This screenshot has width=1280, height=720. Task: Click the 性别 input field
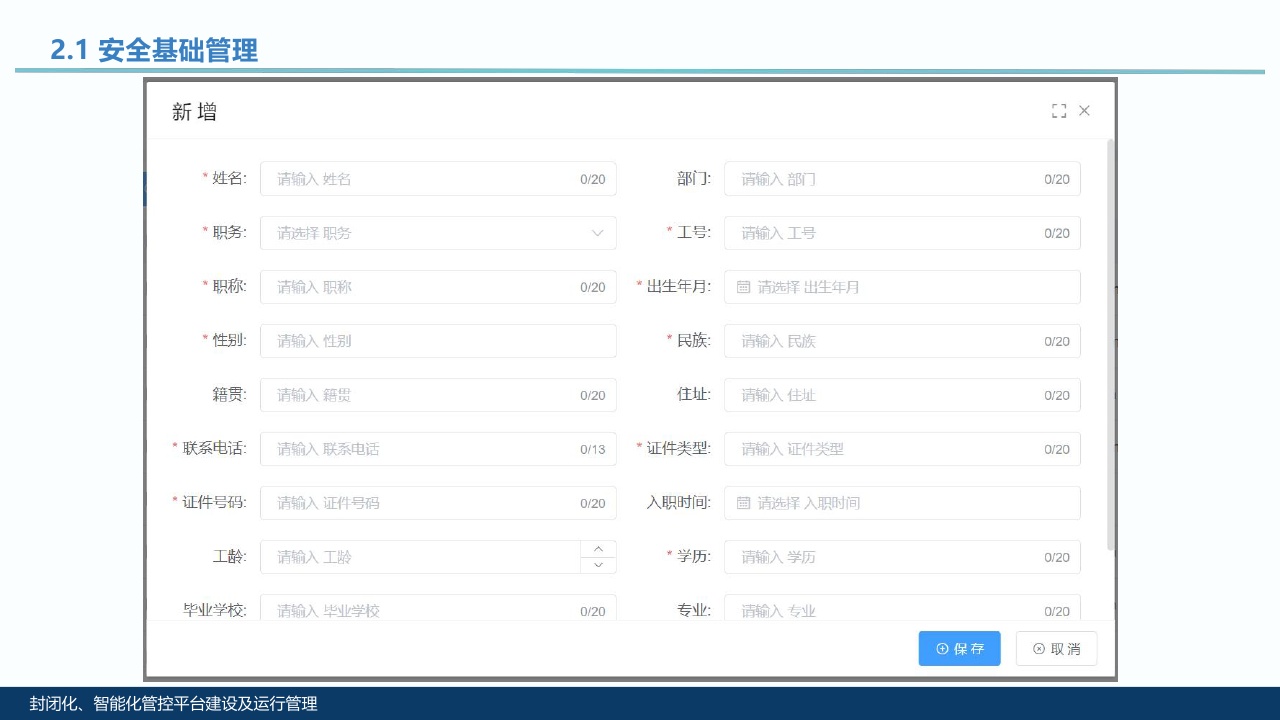pyautogui.click(x=438, y=341)
